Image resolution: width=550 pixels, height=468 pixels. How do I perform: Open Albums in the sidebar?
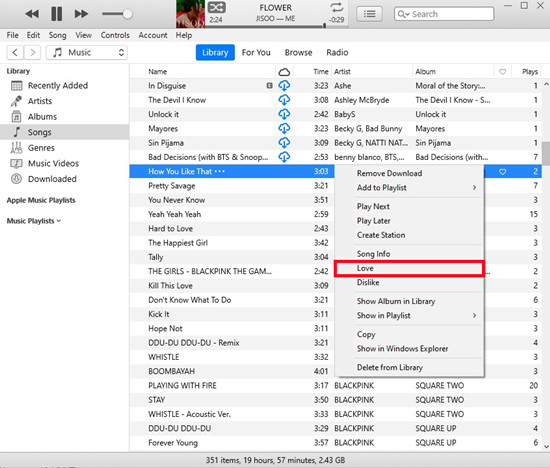point(65,116)
